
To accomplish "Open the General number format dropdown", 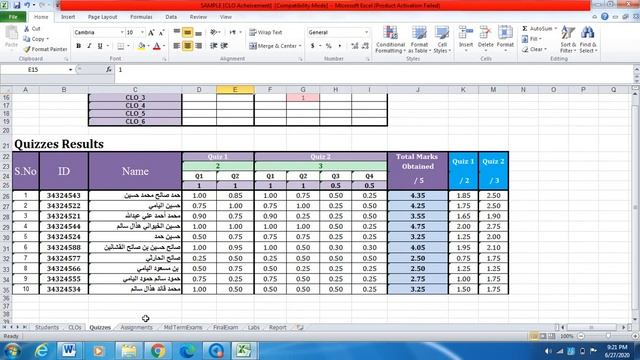I will coord(366,32).
